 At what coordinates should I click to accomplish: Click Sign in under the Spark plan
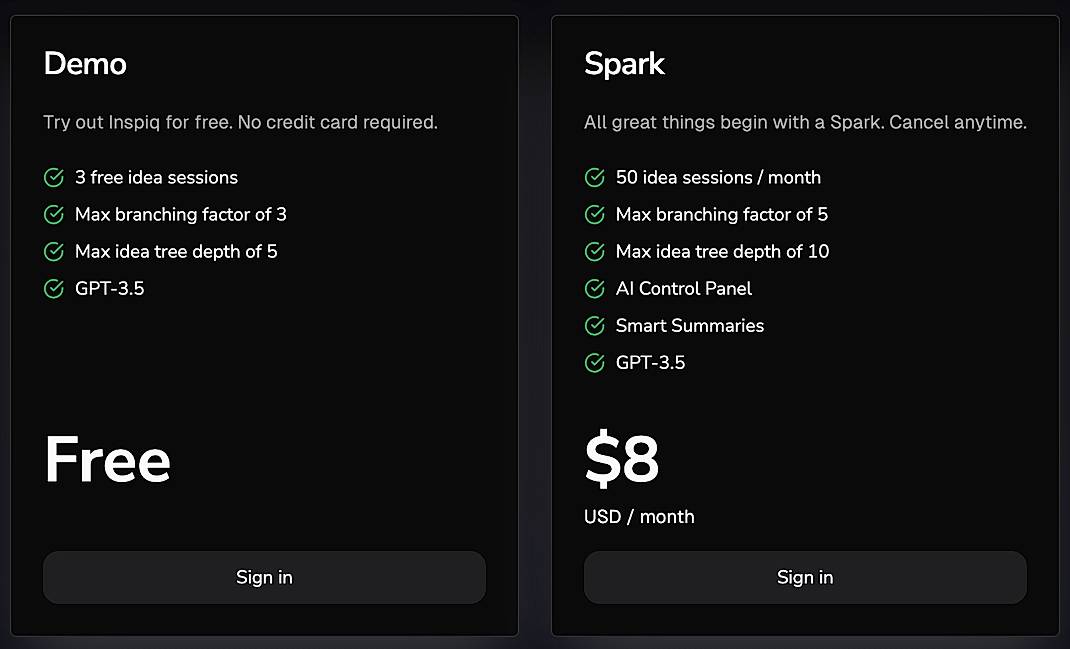(805, 577)
